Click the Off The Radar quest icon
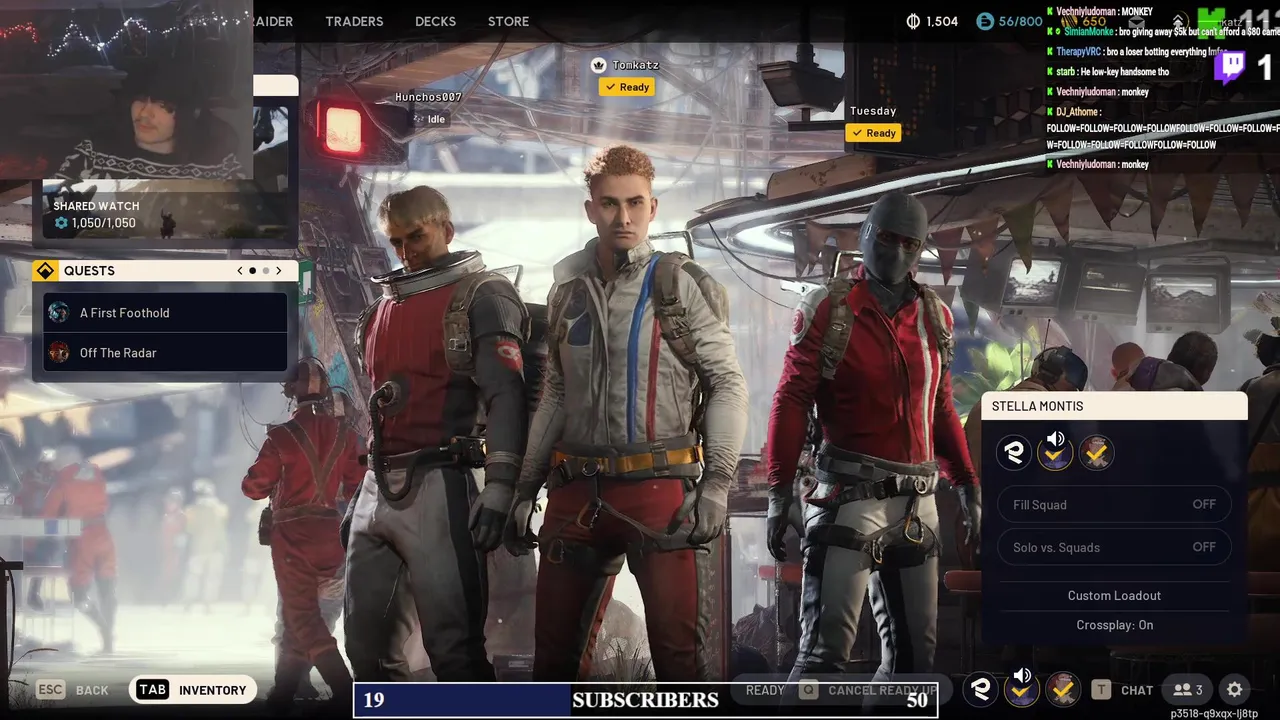This screenshot has width=1280, height=720. (x=59, y=353)
